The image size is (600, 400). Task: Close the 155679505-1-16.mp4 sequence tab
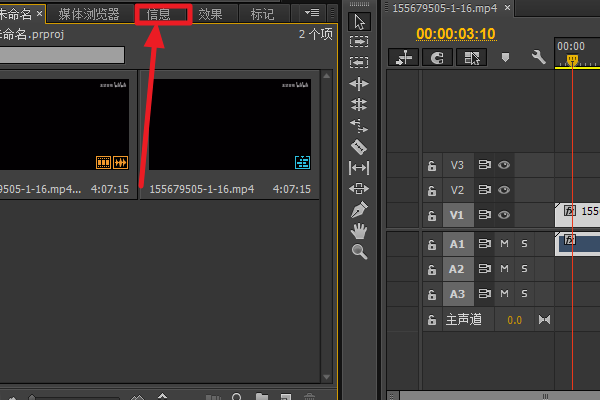pyautogui.click(x=507, y=8)
